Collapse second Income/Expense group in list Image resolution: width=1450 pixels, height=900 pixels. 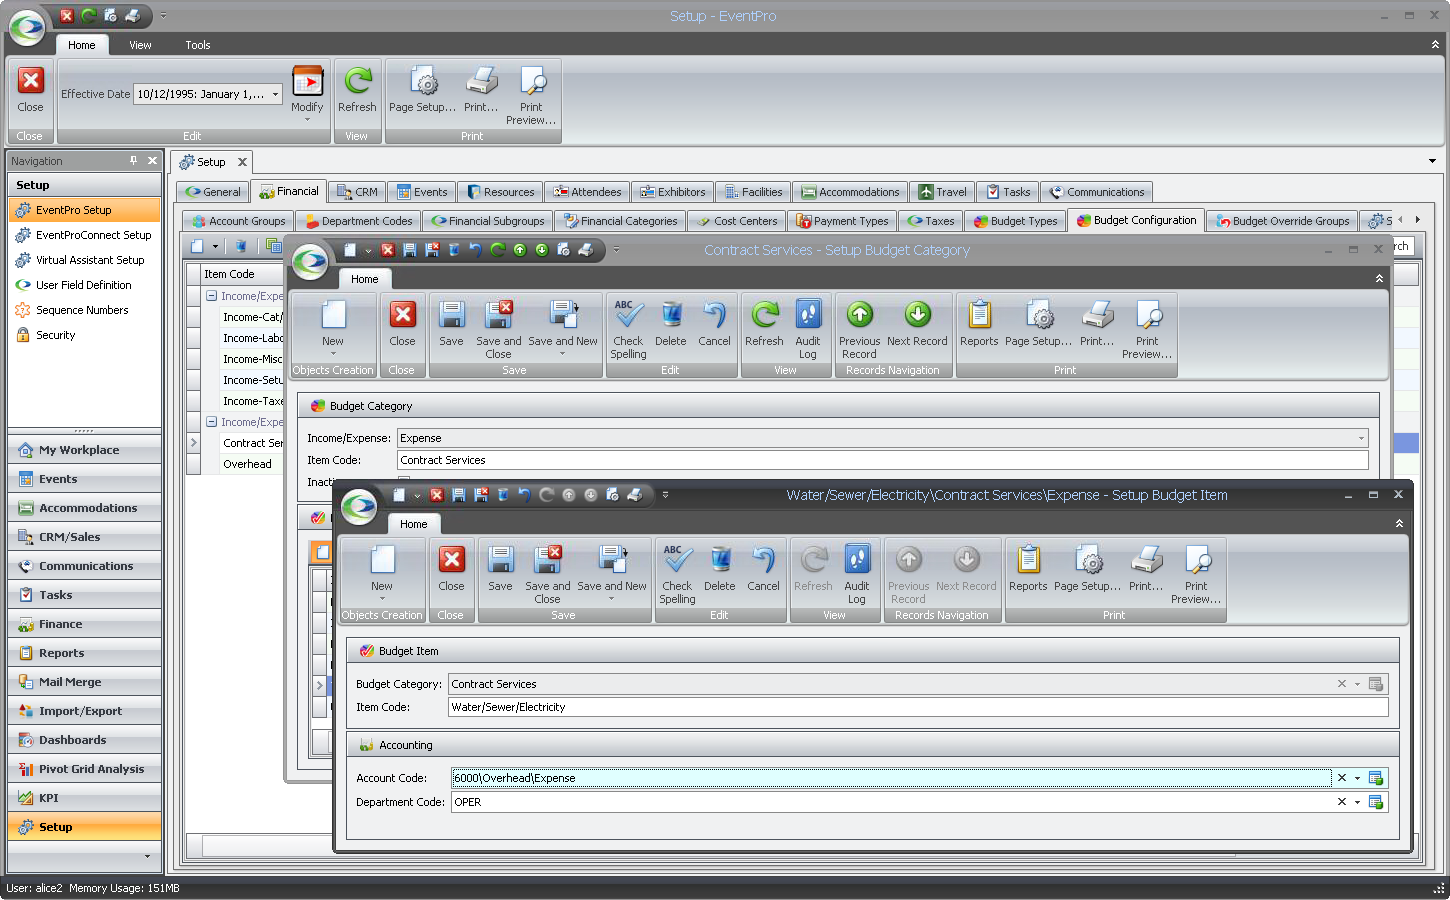211,422
